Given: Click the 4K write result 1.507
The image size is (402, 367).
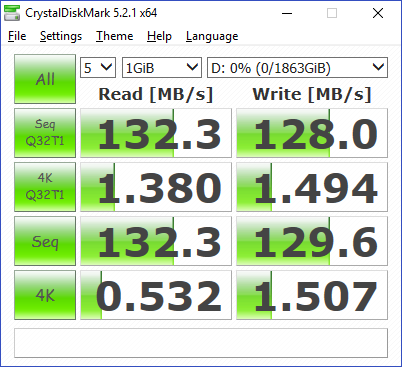Looking at the screenshot, I should pos(312,295).
